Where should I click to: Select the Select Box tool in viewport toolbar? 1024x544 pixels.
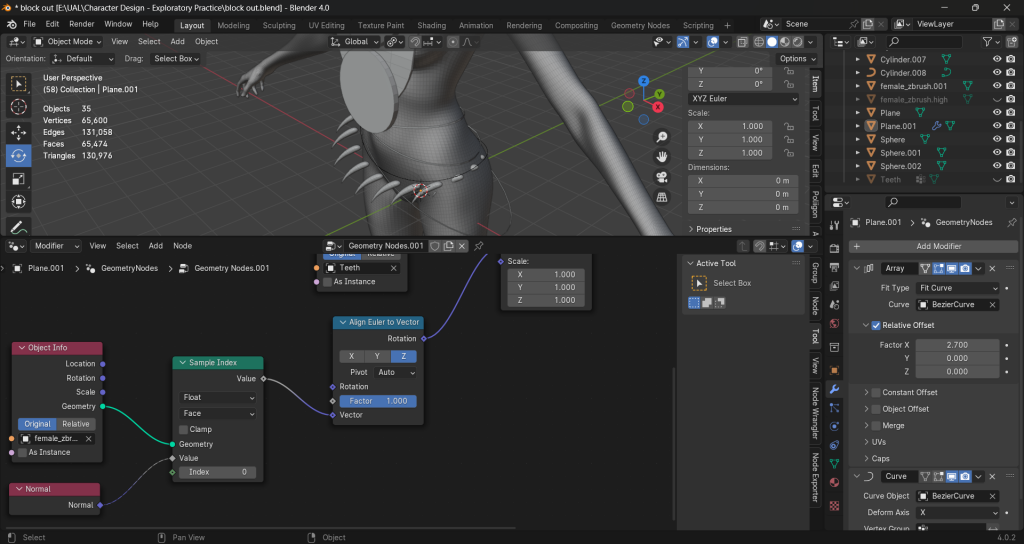click(x=18, y=84)
